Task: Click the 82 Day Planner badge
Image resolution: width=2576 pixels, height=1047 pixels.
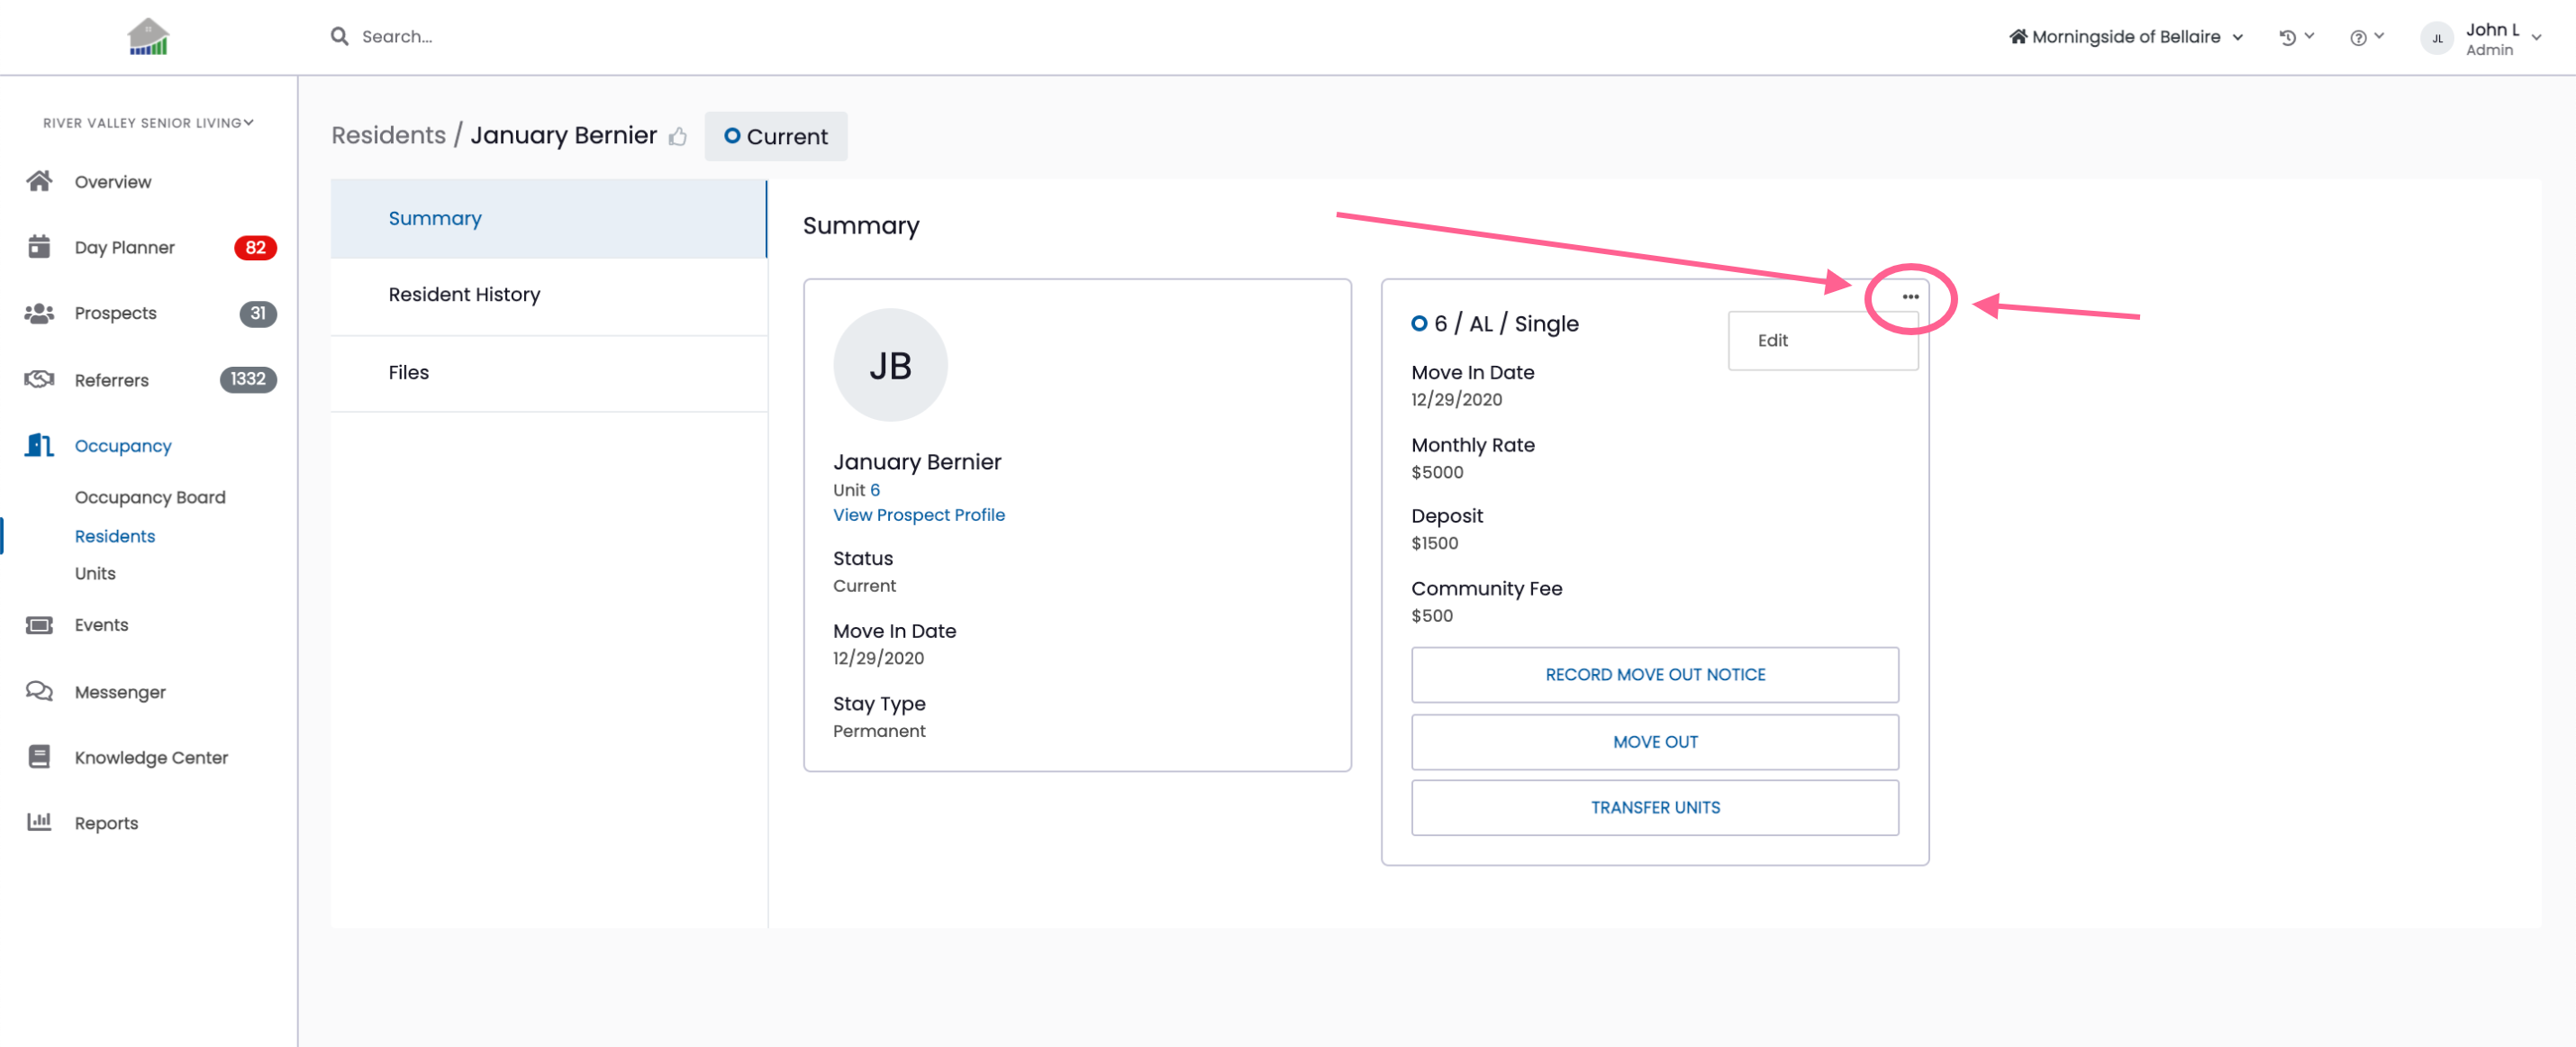Action: point(255,247)
